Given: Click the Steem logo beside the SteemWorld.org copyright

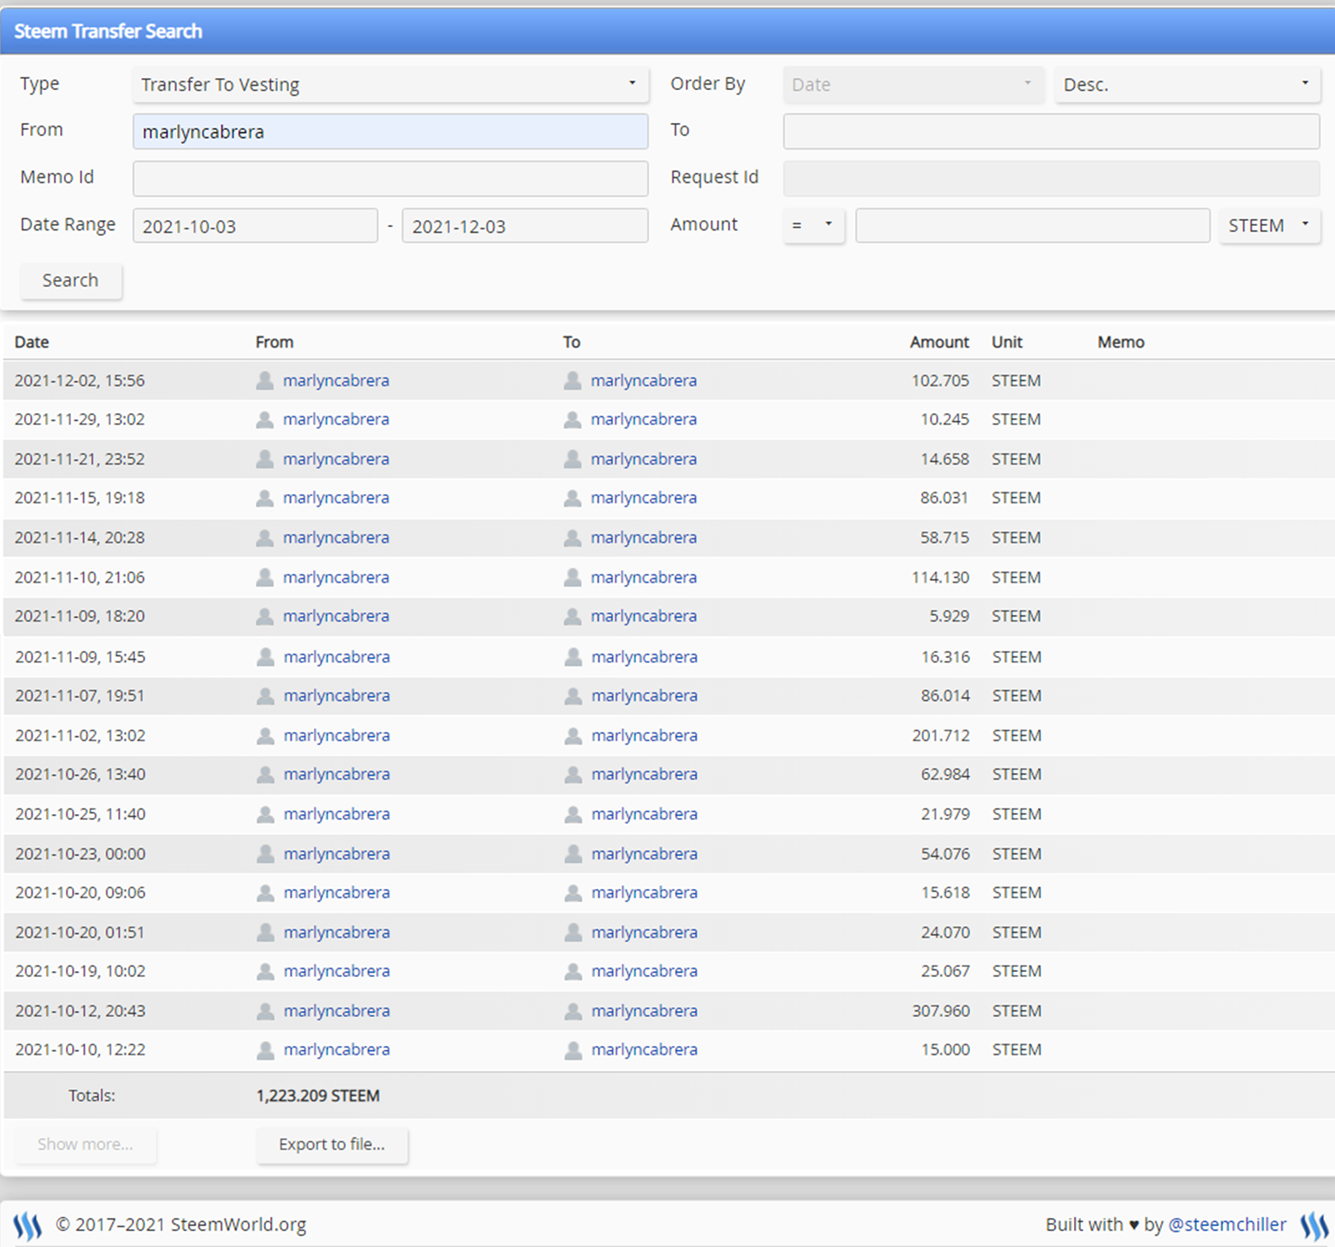Looking at the screenshot, I should [27, 1225].
